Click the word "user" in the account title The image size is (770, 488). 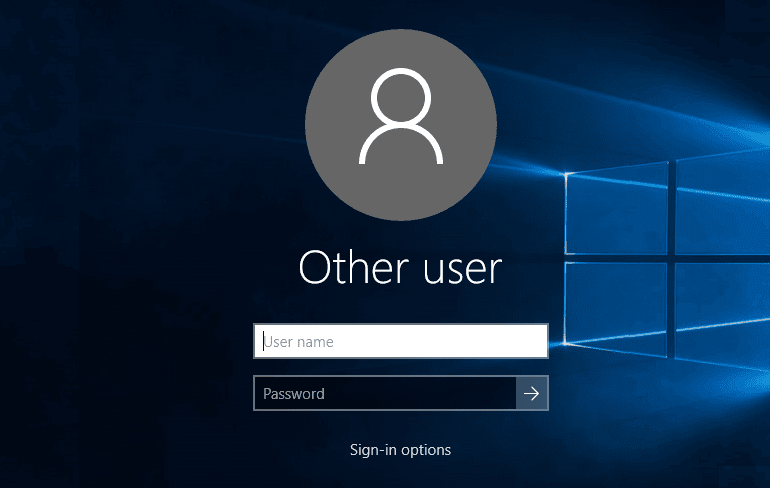(x=463, y=270)
